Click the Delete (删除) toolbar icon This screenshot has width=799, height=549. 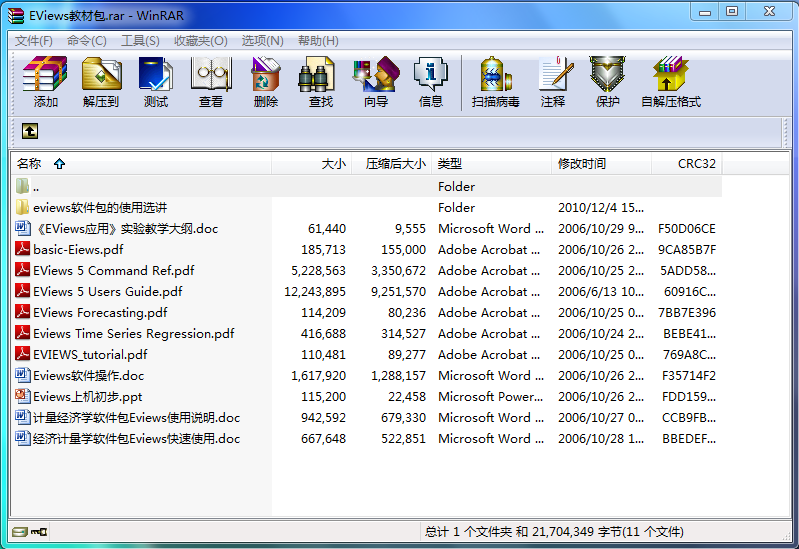pyautogui.click(x=265, y=74)
